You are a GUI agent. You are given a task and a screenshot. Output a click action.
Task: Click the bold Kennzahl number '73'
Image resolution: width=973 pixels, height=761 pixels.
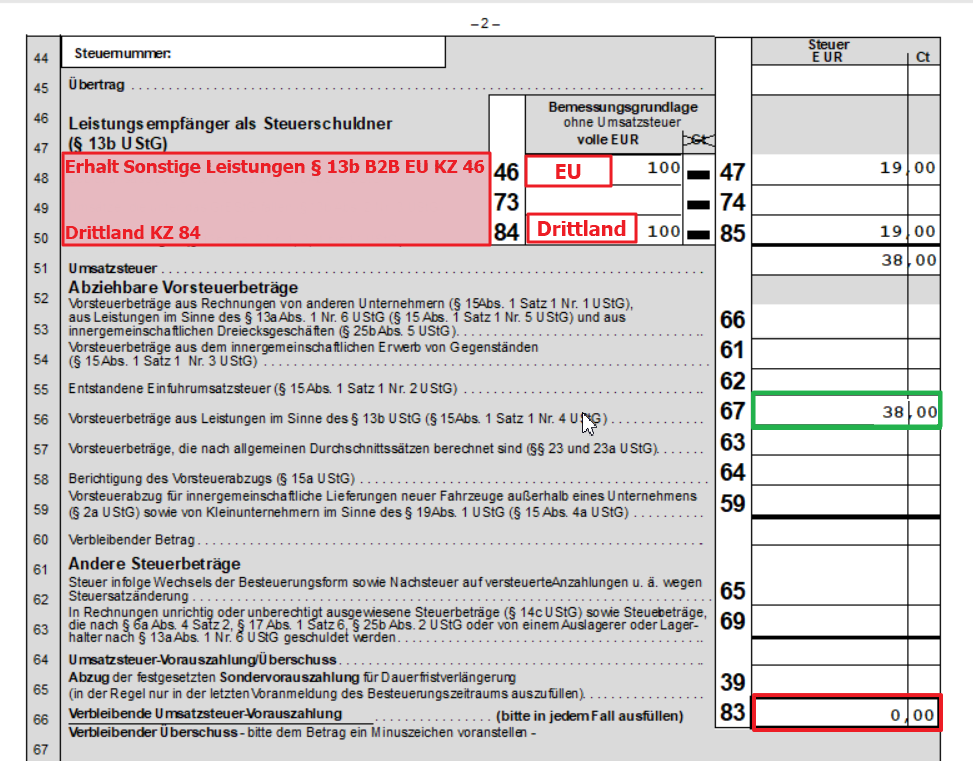(506, 202)
